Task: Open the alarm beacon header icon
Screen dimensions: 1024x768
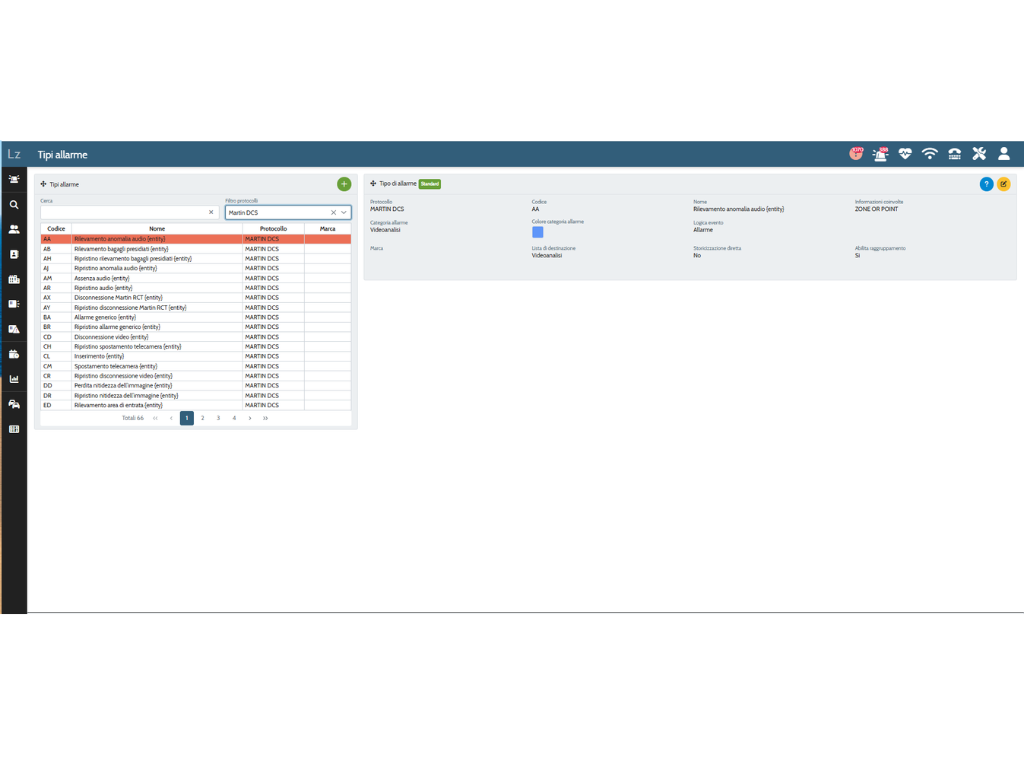Action: pos(880,153)
